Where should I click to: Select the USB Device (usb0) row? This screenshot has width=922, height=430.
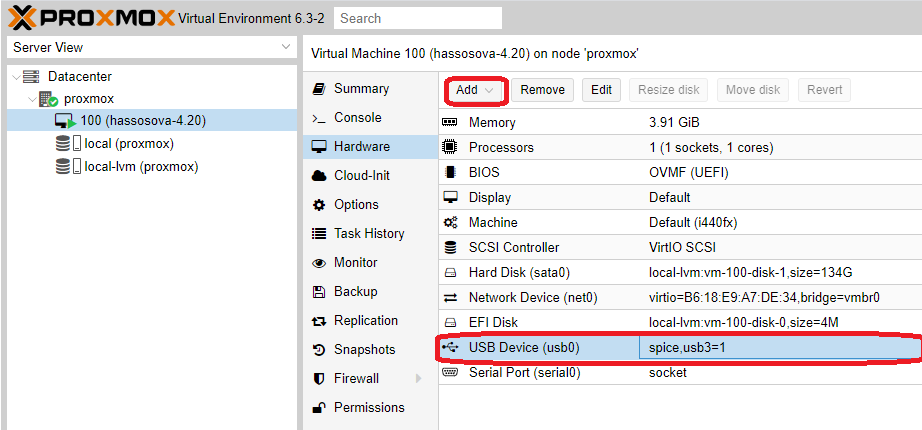(x=680, y=348)
